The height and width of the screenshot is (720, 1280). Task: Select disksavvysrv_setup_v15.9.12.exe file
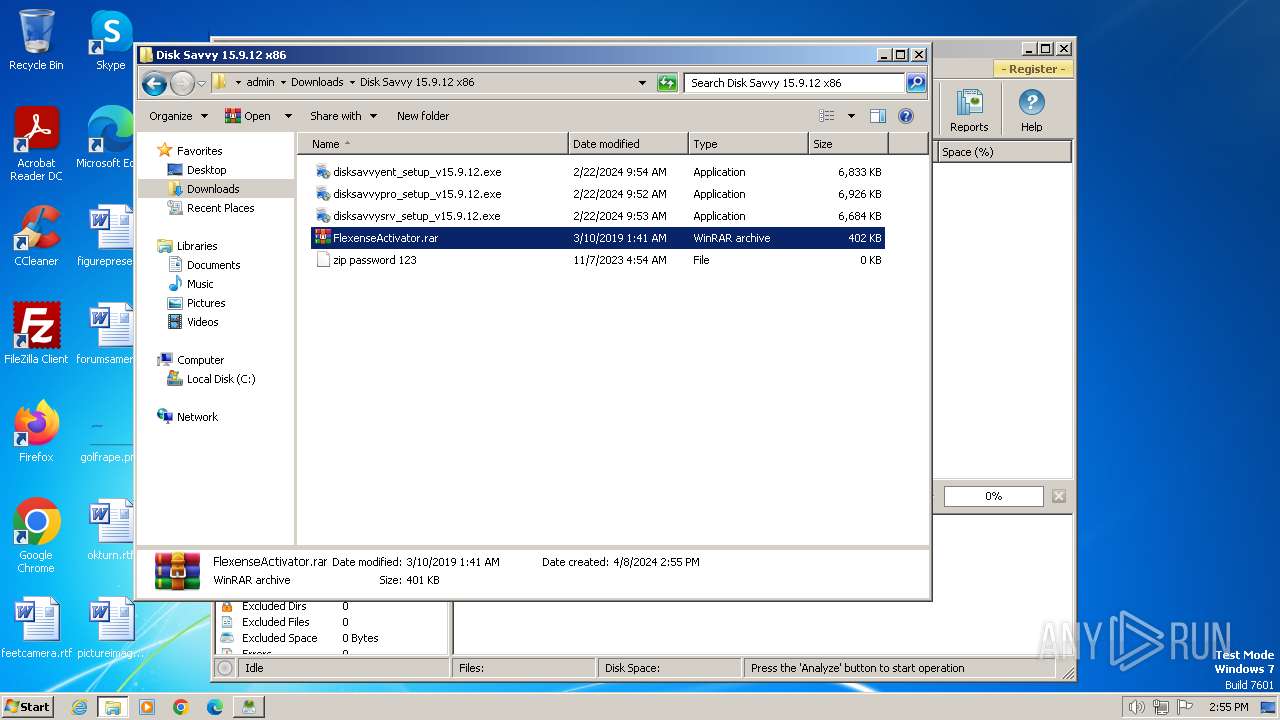(x=416, y=216)
